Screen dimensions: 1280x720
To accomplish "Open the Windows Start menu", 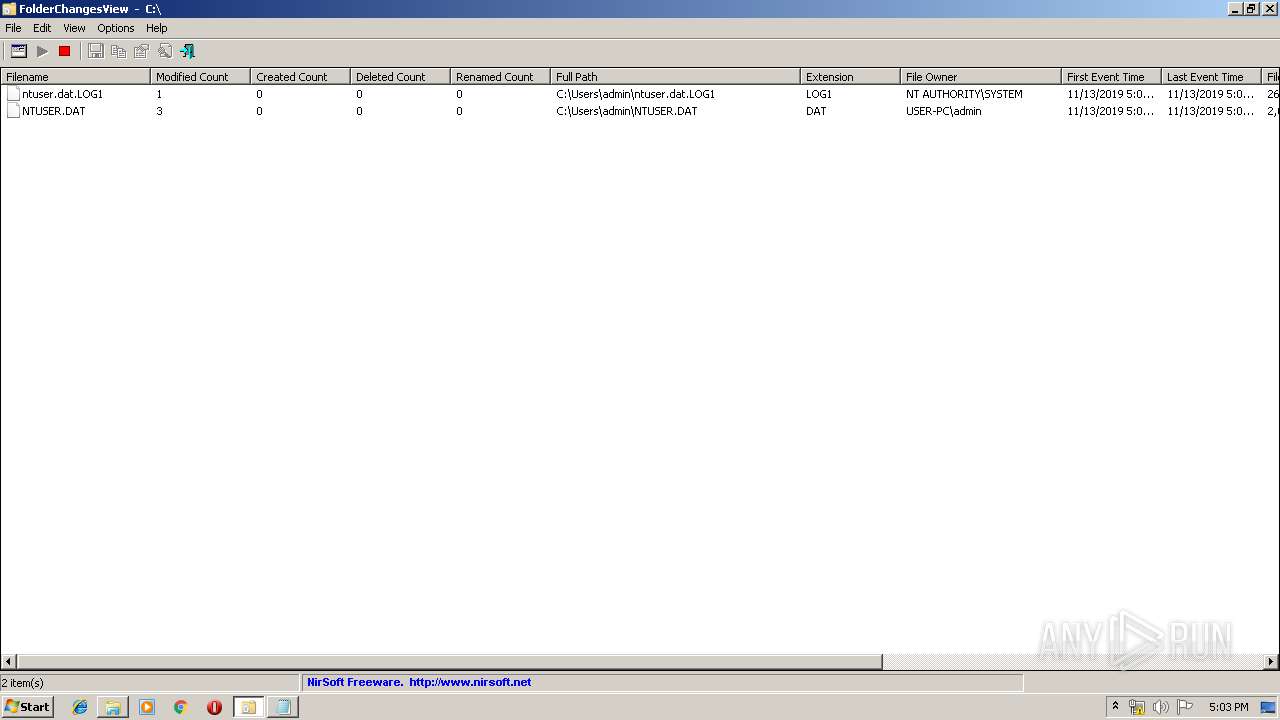I will click(27, 707).
